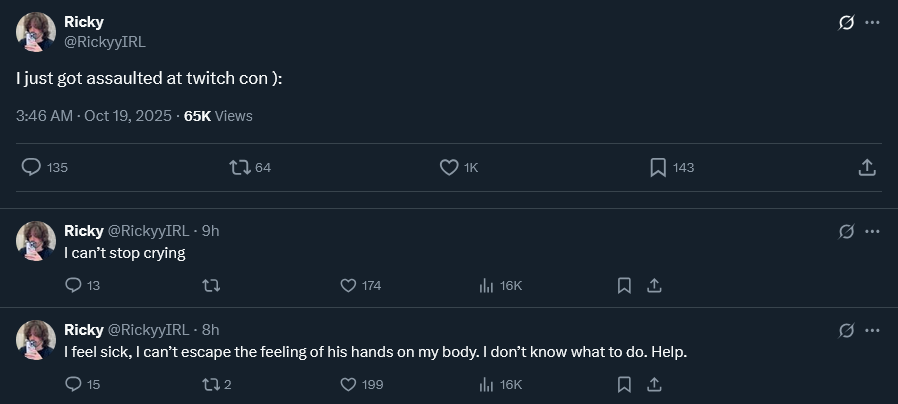
Task: Open more options menu on main tweet
Action: pyautogui.click(x=872, y=23)
